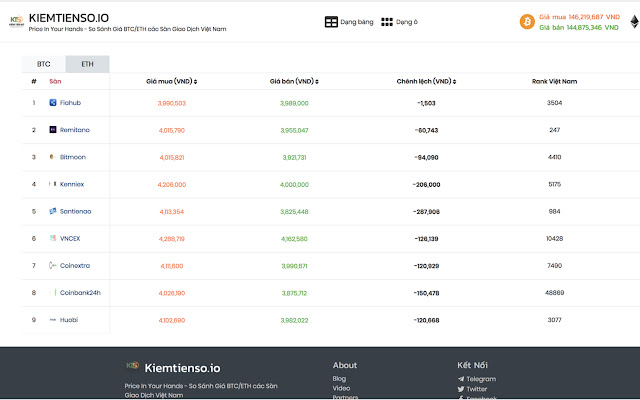Open the Coinextra exchange link
The width and height of the screenshot is (640, 400).
75,266
